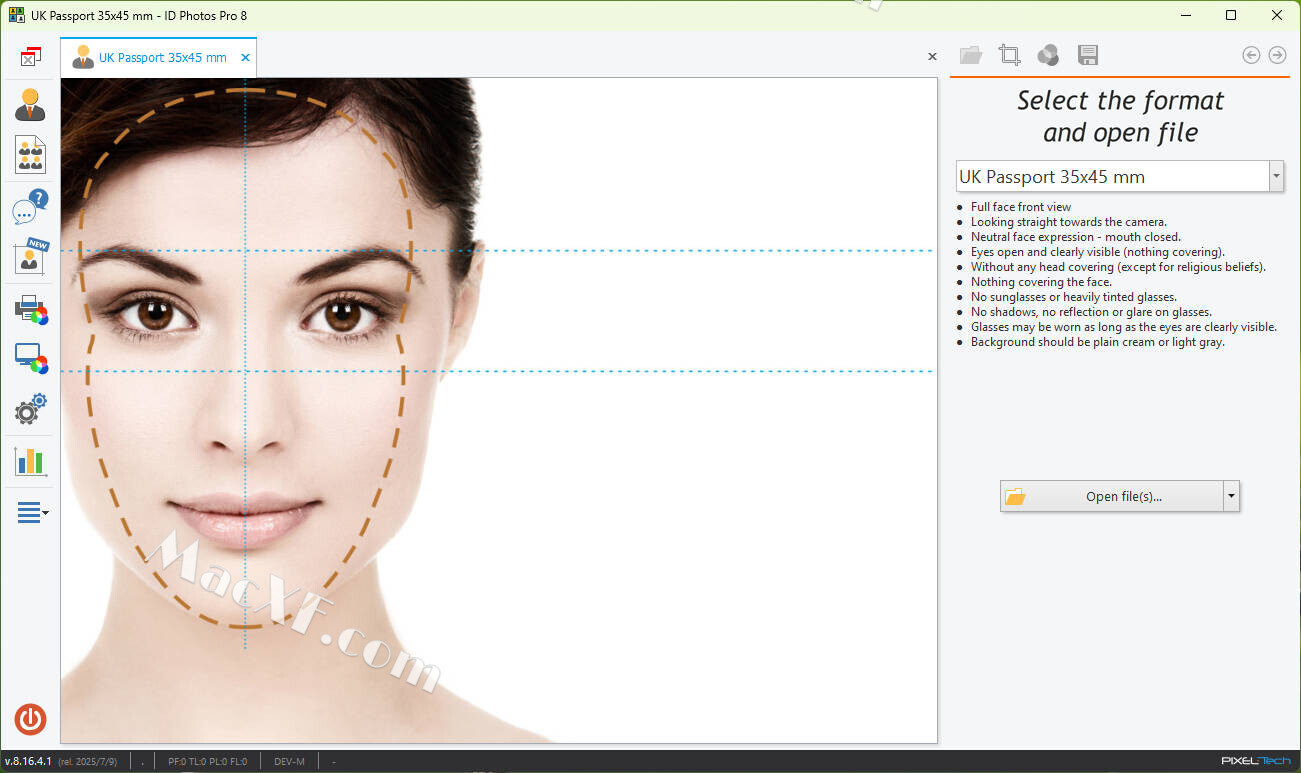Select the UK Passport 35x45 mm tab
Viewport: 1301px width, 773px height.
tap(158, 57)
